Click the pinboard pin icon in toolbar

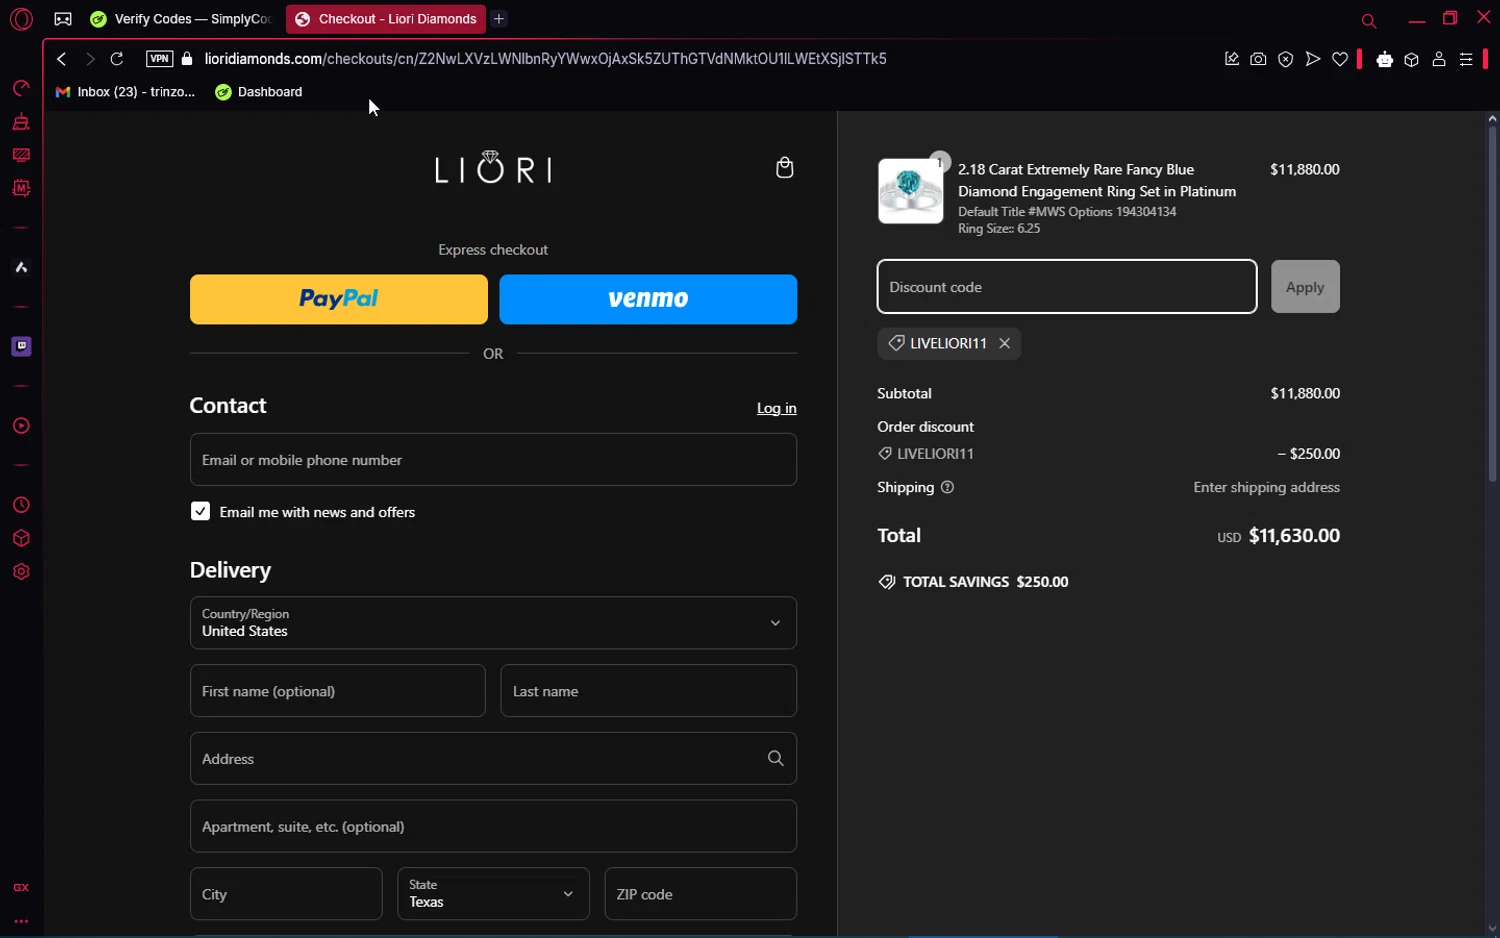1231,59
